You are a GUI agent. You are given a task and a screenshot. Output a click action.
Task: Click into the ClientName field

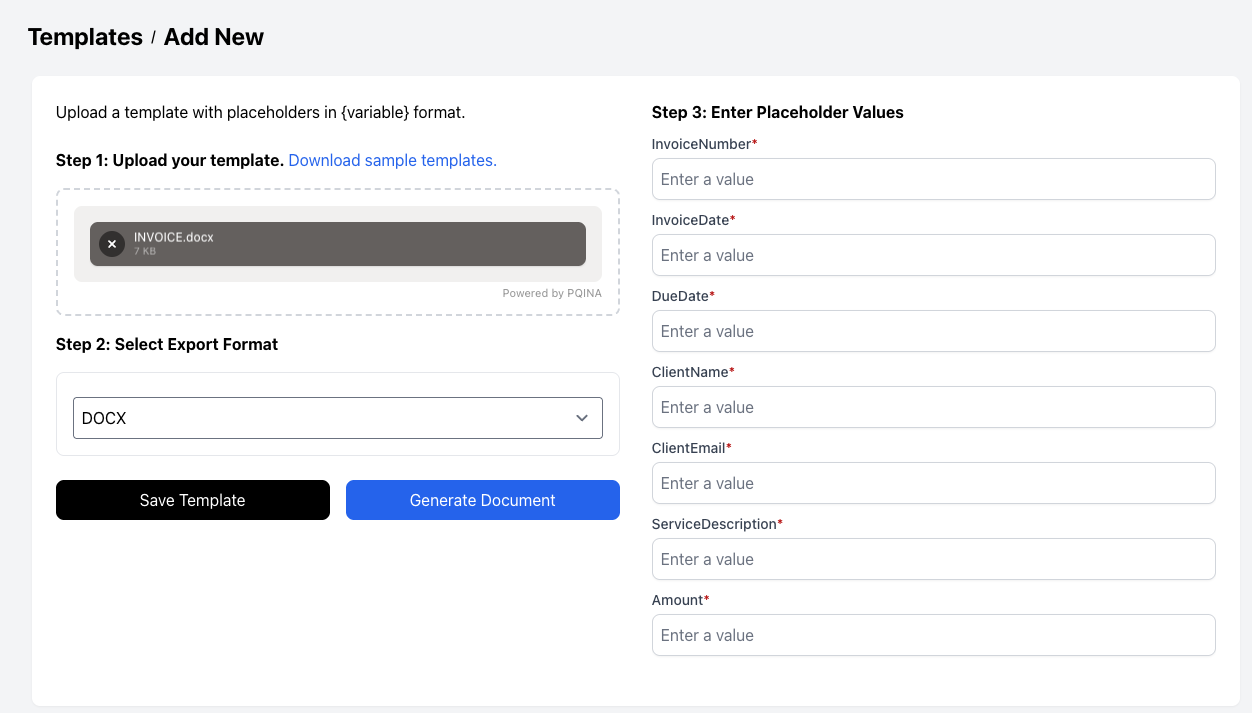click(x=933, y=407)
